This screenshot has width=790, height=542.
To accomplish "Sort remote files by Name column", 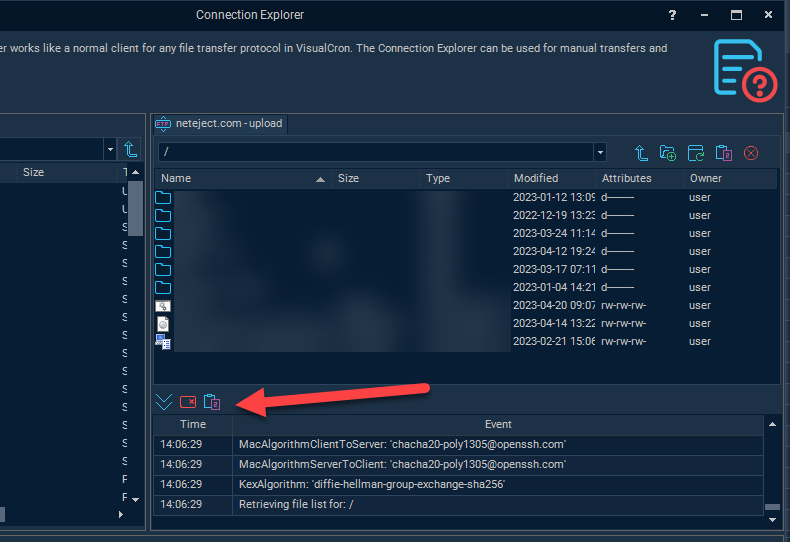I will 240,178.
